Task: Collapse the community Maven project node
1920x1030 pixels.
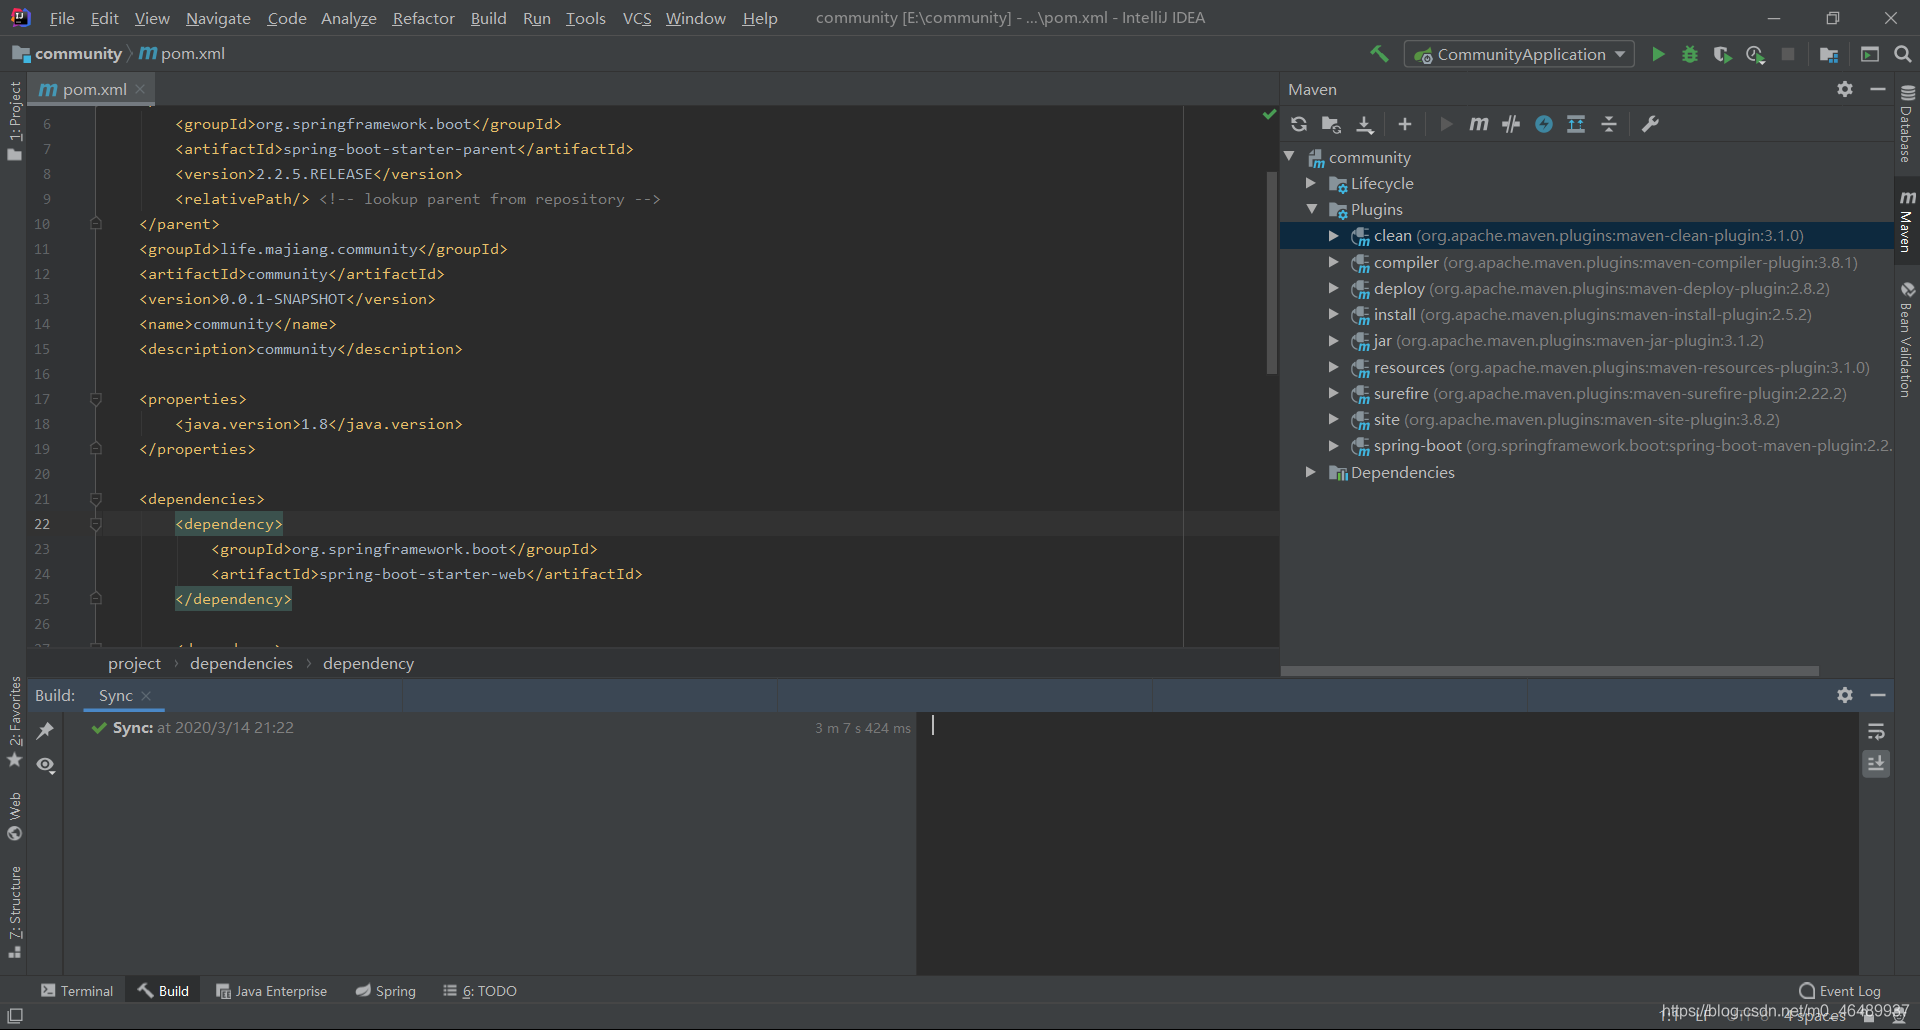Action: [1290, 157]
